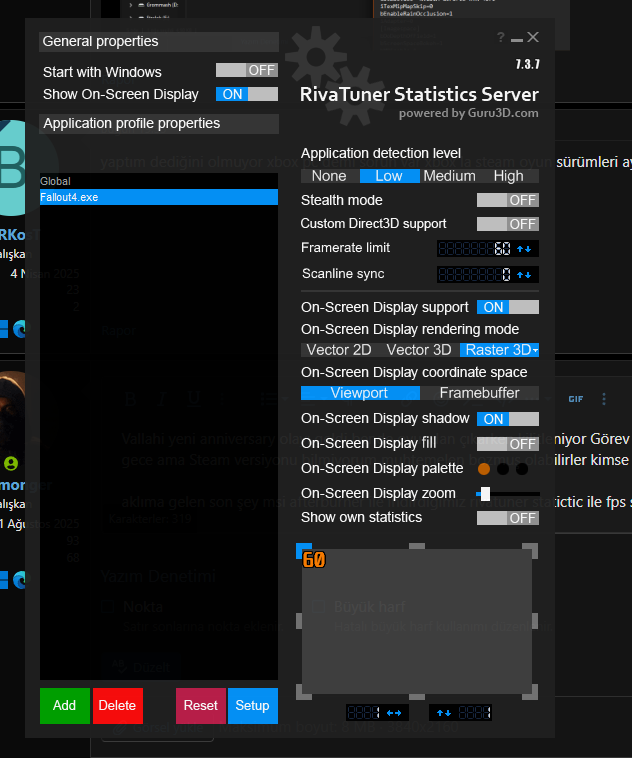Toggle On-Screen Display support switch
This screenshot has height=758, width=632.
tap(508, 307)
